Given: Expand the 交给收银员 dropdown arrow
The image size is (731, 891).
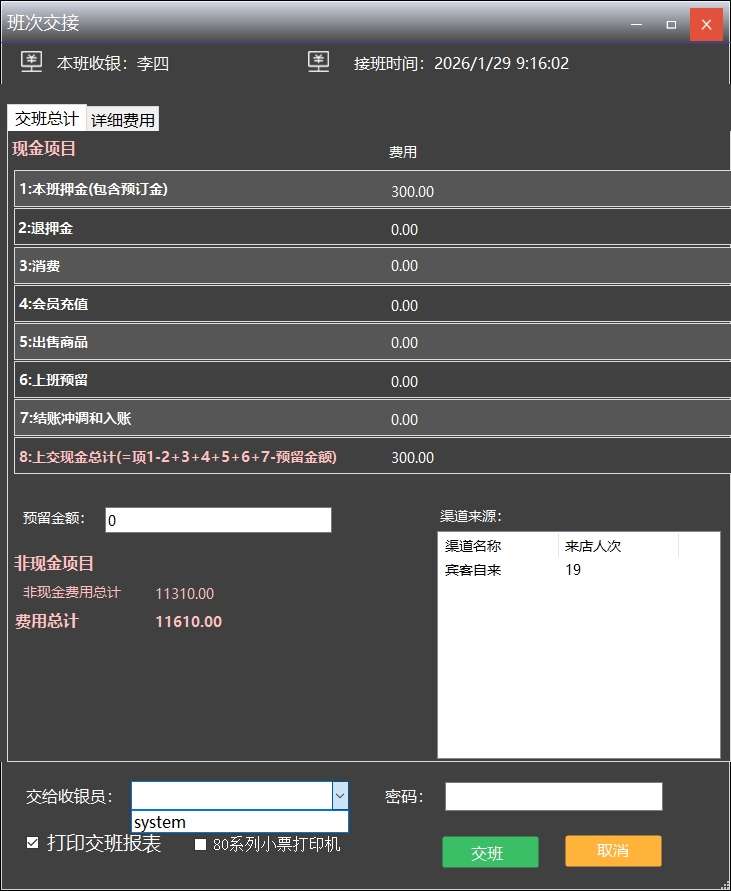Looking at the screenshot, I should (340, 796).
